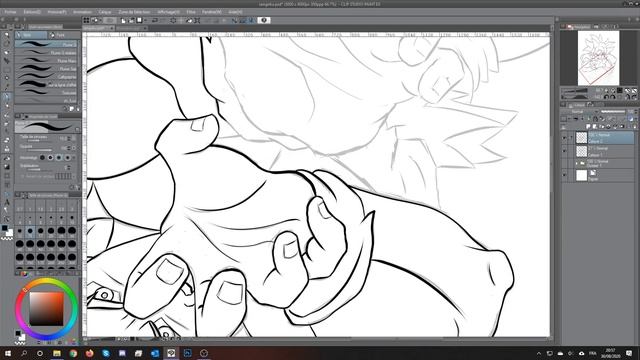This screenshot has height=360, width=640.
Task: Click the navigator Zoom in icon
Action: tap(613, 90)
